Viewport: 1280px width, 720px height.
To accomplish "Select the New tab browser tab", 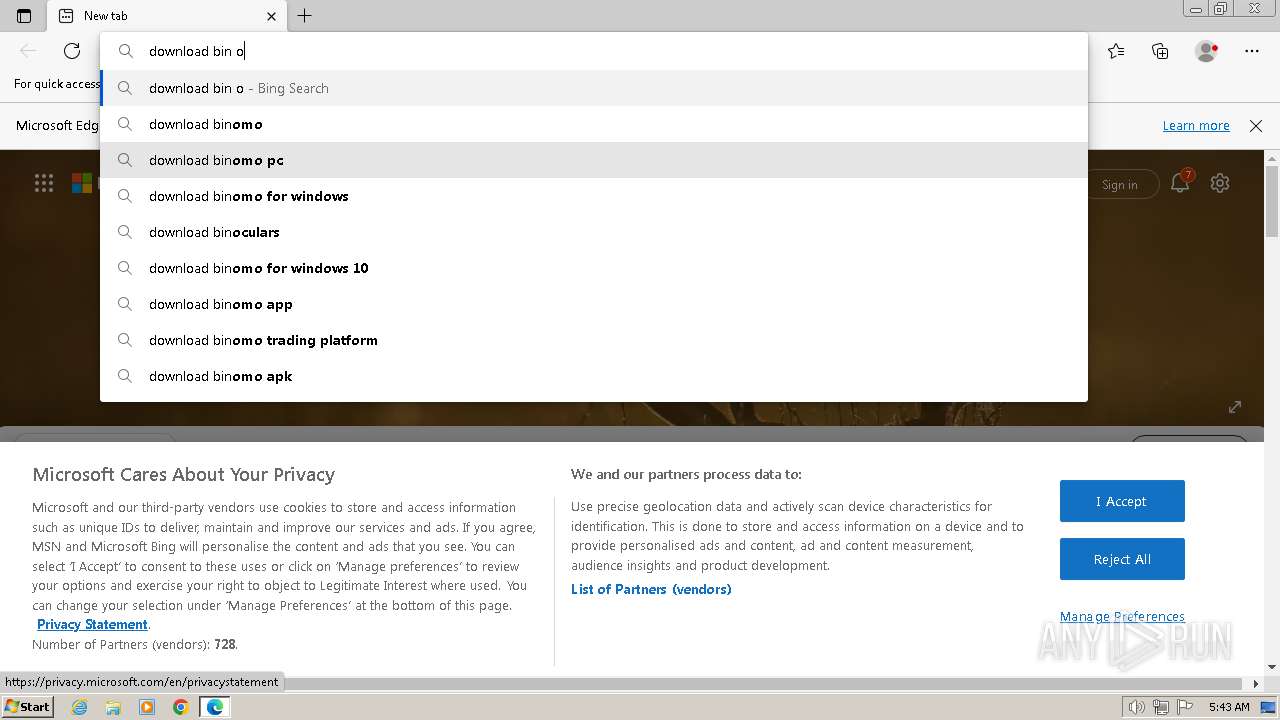I will pos(166,16).
